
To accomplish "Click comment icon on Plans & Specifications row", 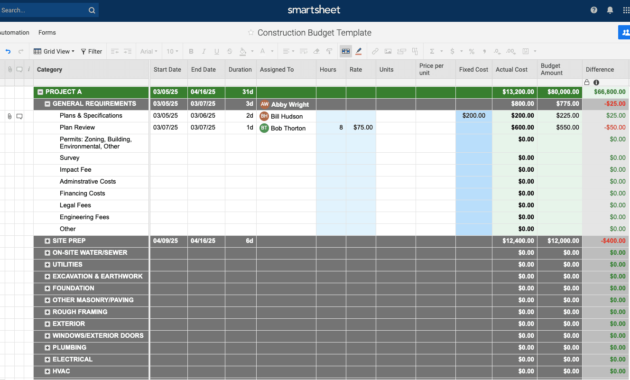I will tap(19, 116).
